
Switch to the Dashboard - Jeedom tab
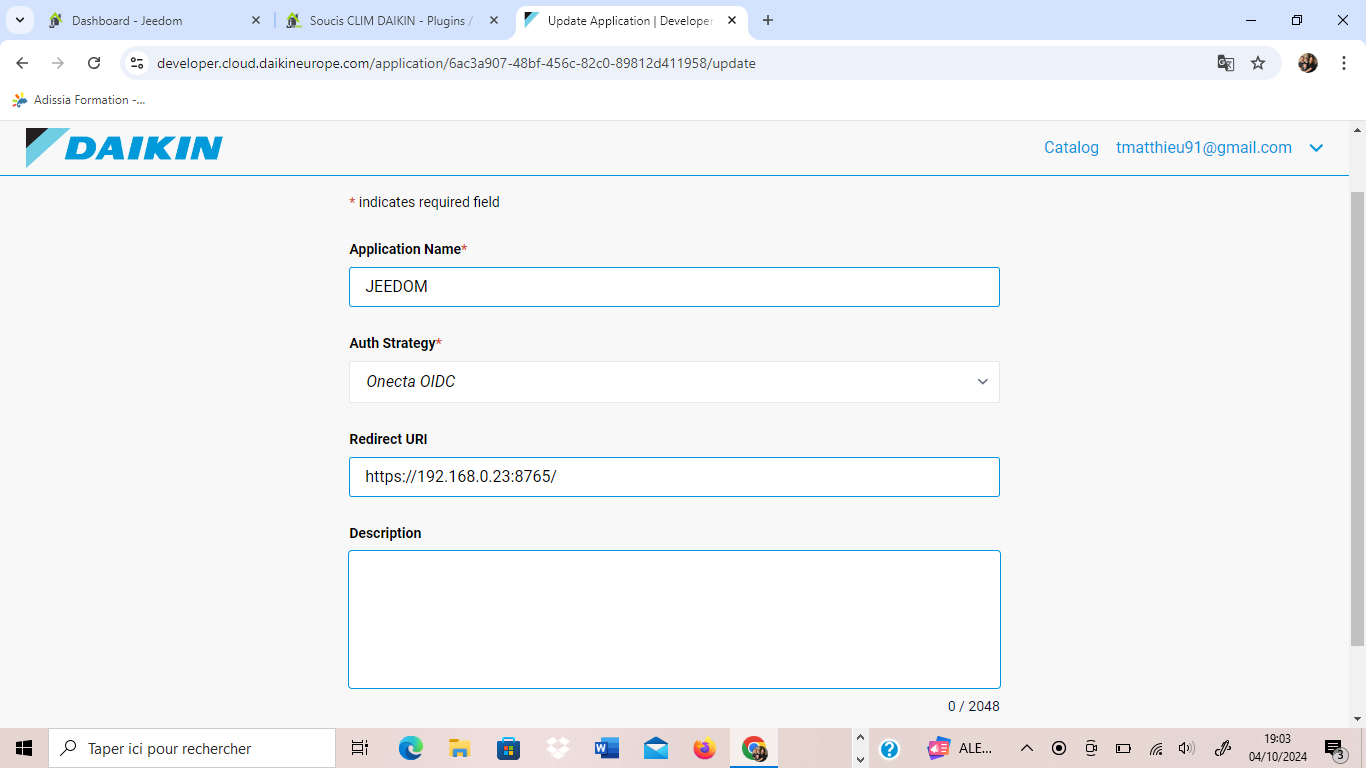[154, 20]
